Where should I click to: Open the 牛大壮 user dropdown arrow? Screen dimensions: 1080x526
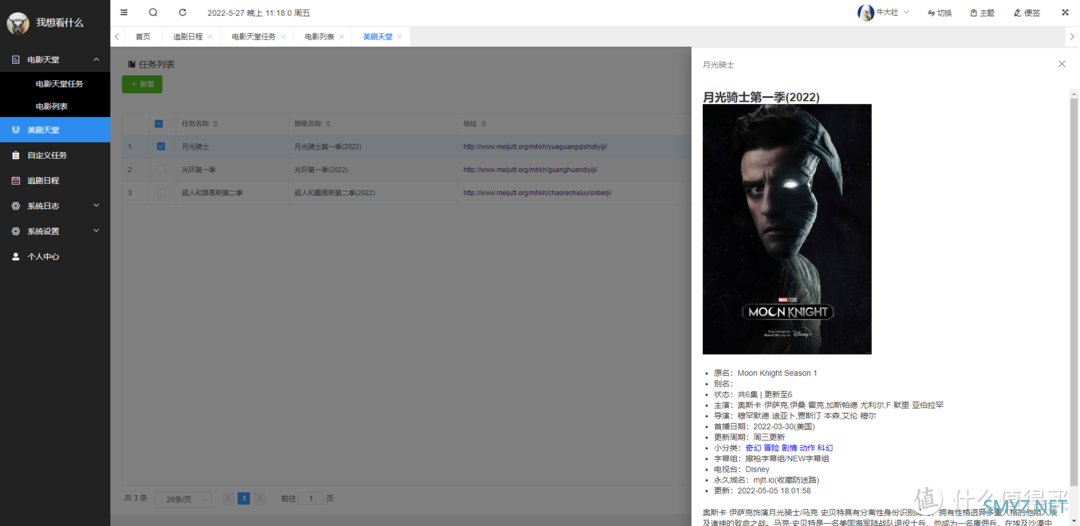906,12
